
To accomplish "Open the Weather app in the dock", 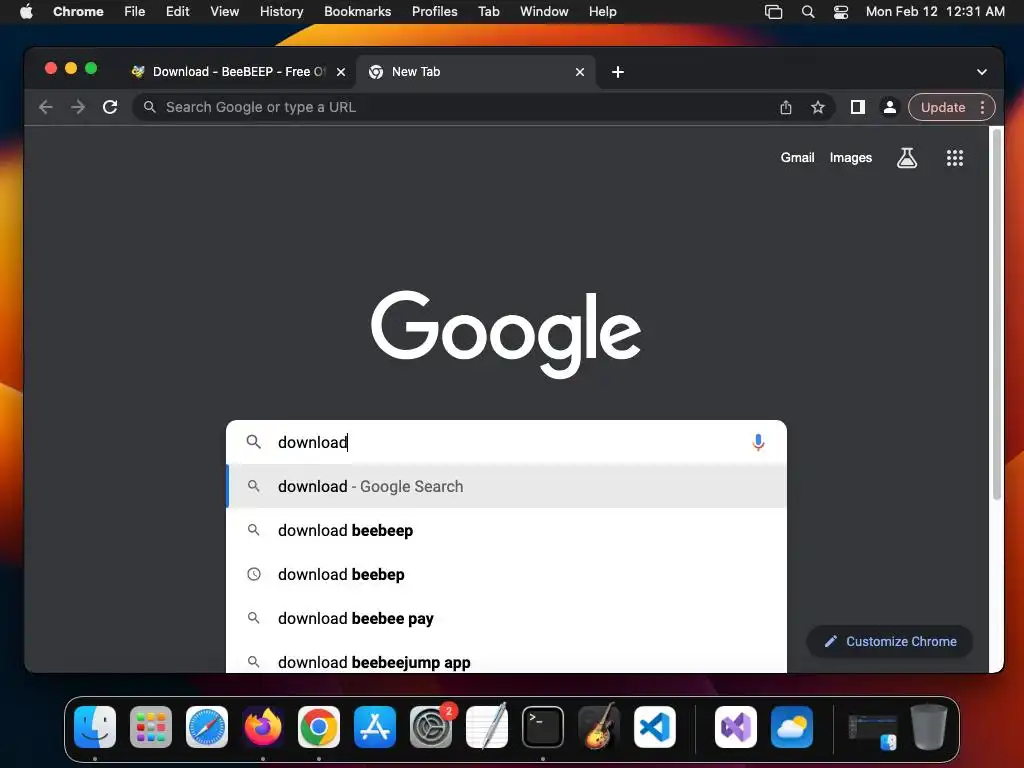I will tap(792, 727).
